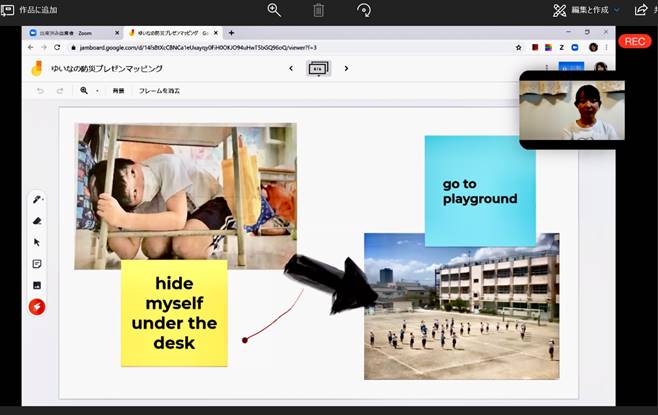Image resolution: width=658 pixels, height=415 pixels.
Task: Expand the frame bar between arrows
Action: pos(318,69)
